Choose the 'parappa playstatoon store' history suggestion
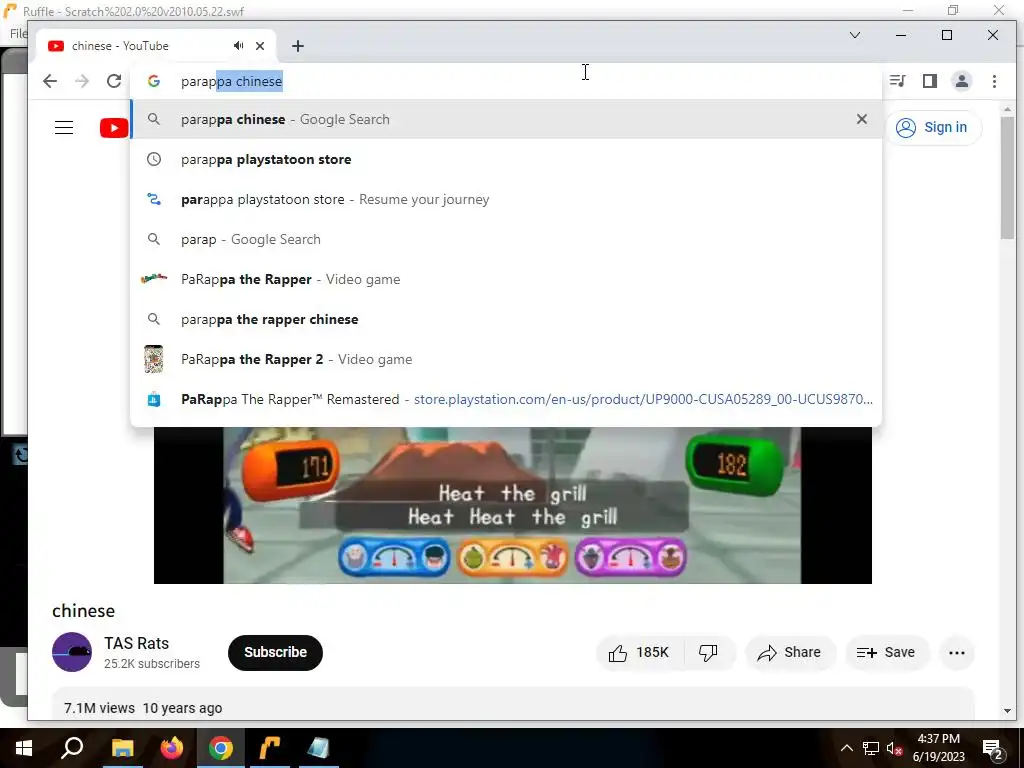1024x768 pixels. click(506, 159)
